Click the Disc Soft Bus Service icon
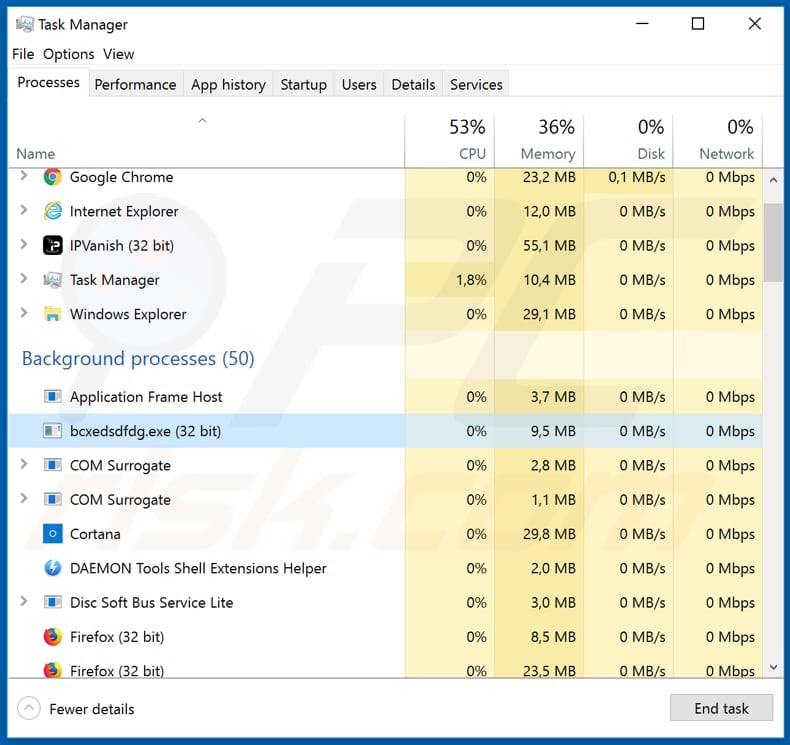This screenshot has height=745, width=790. [52, 602]
